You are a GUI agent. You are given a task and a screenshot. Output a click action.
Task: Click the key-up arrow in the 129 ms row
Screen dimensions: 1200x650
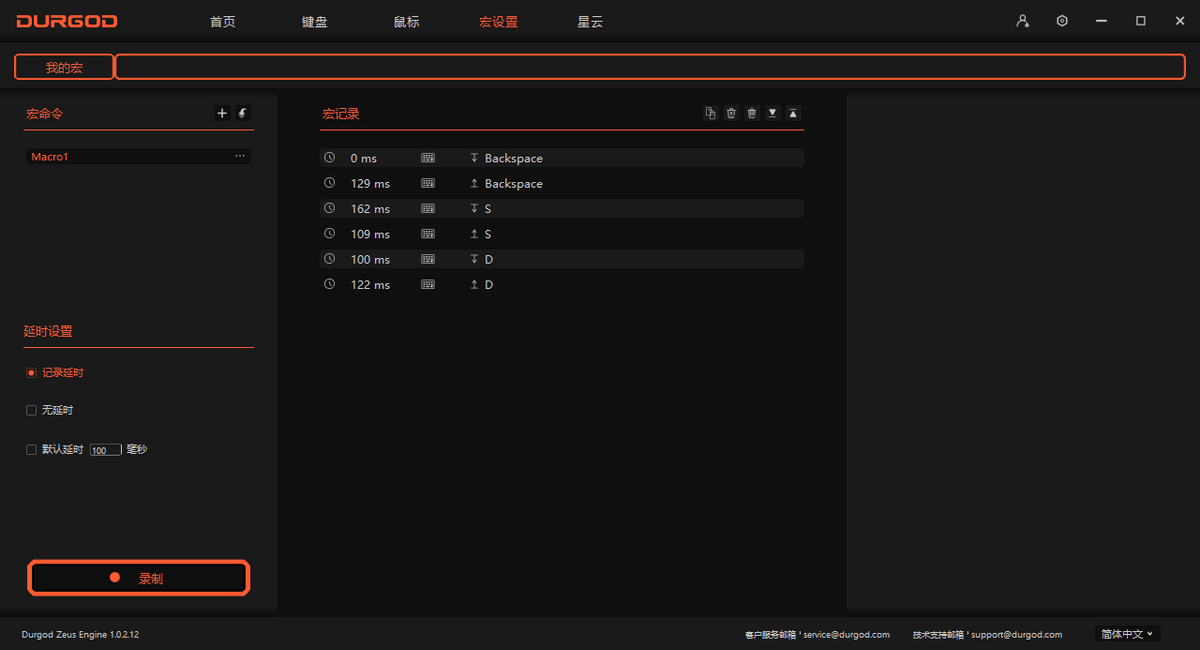coord(474,183)
